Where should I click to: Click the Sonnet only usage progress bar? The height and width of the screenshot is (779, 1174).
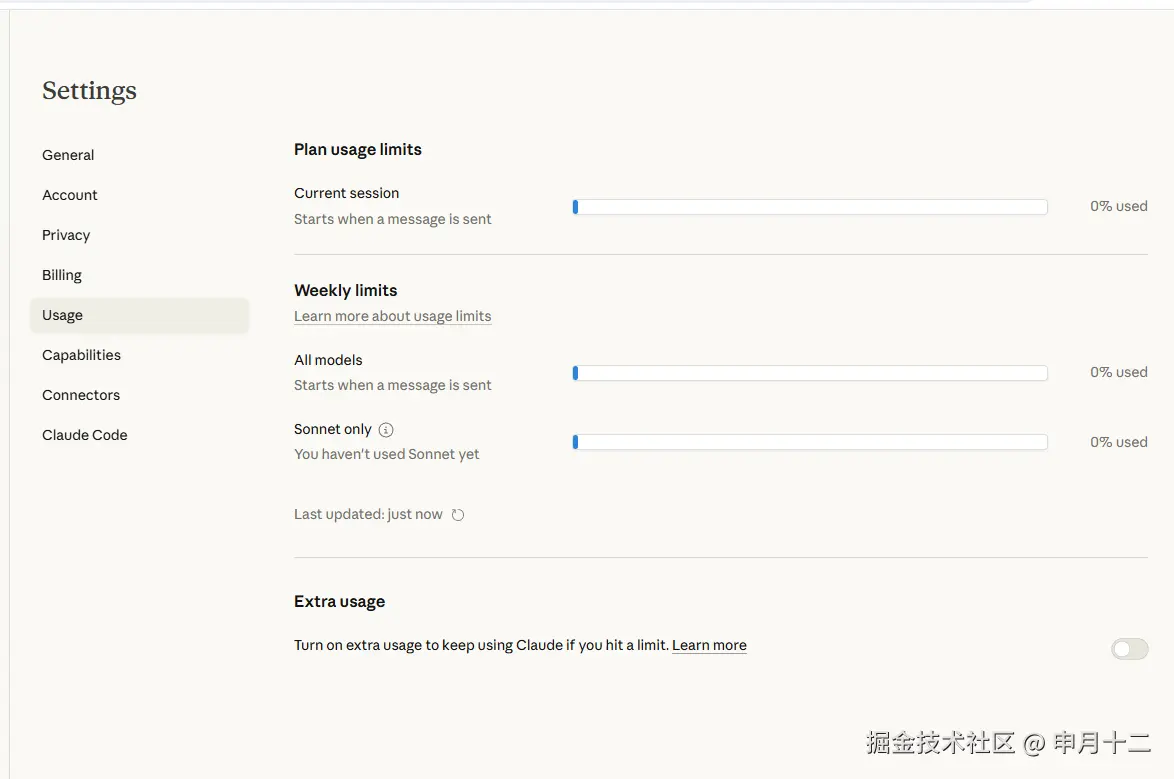pos(809,442)
